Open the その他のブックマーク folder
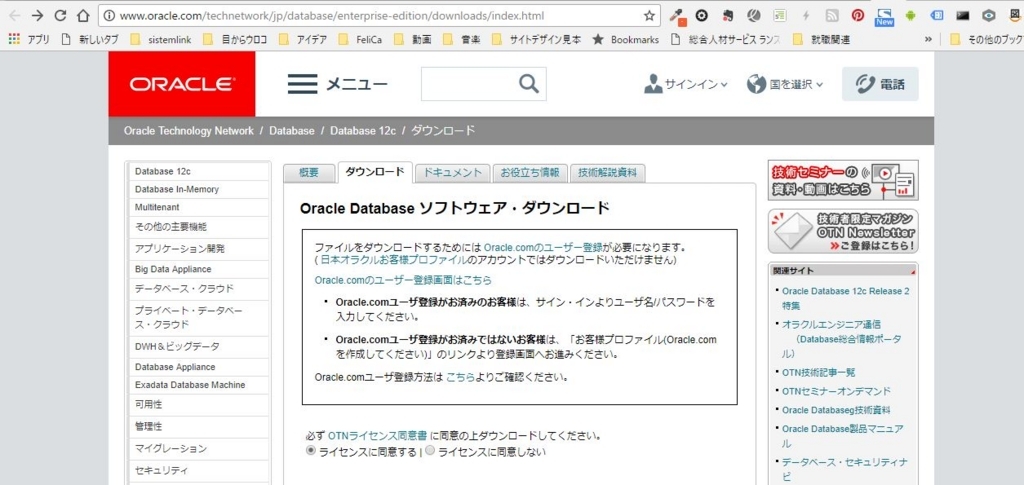Viewport: 1024px width, 485px height. tap(987, 40)
